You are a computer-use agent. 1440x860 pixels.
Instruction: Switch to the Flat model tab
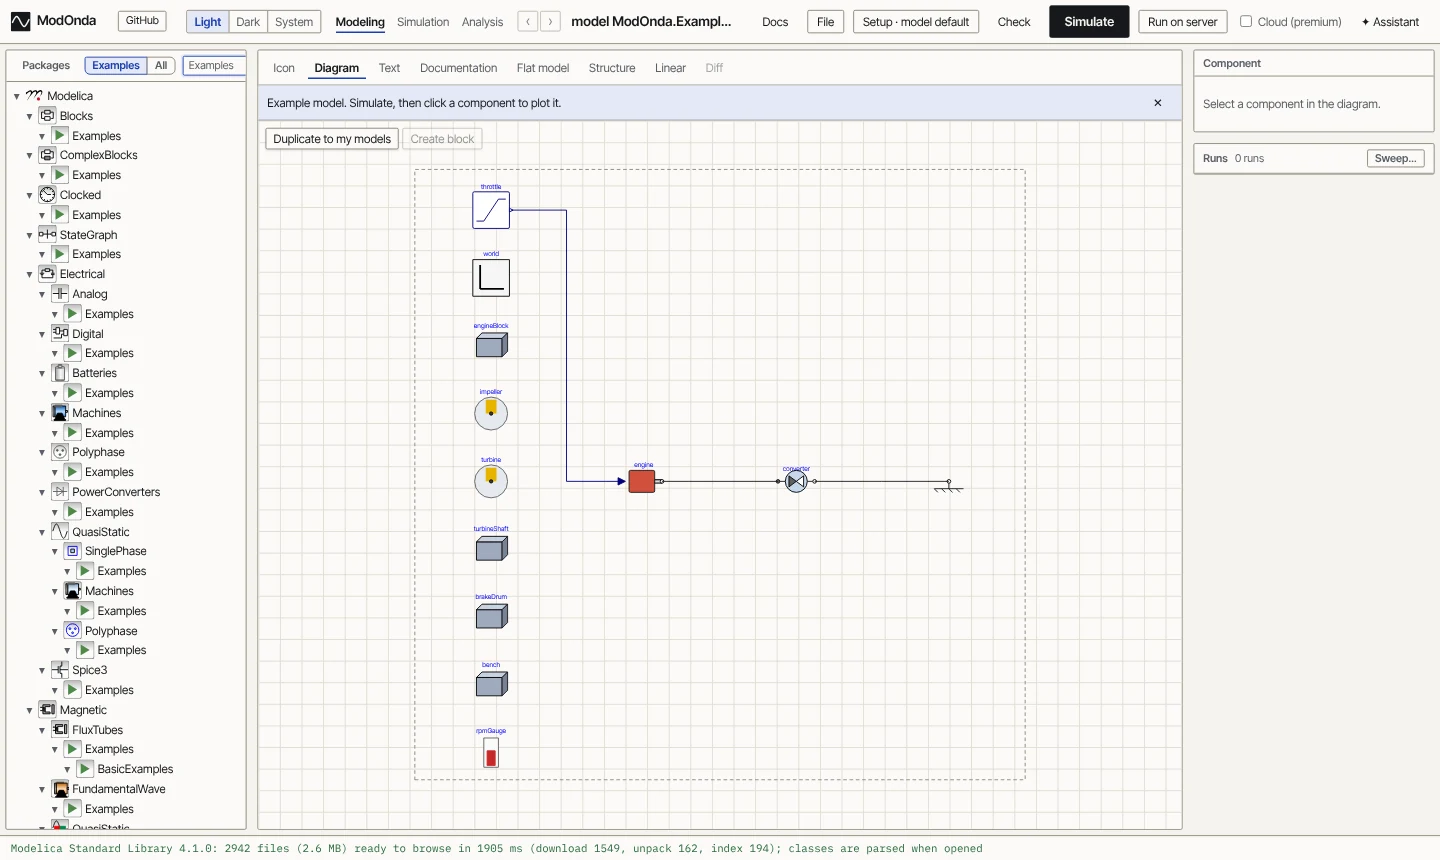543,68
